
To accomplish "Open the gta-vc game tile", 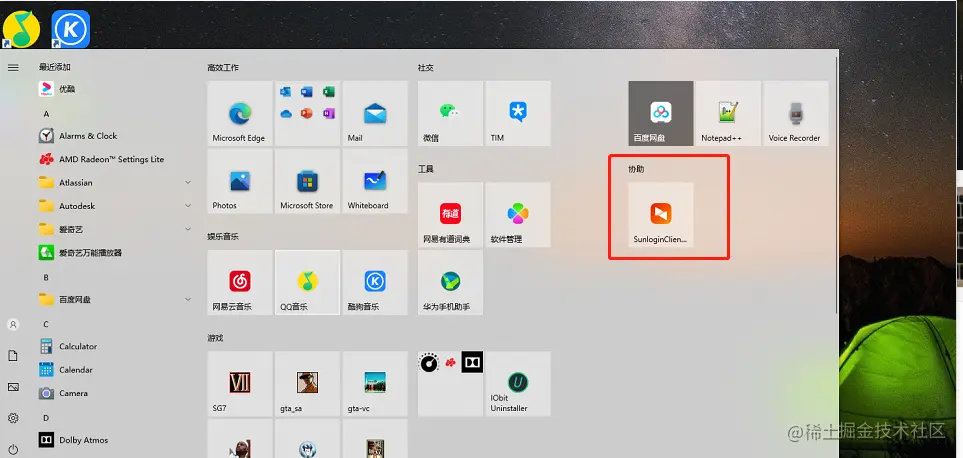I will (375, 384).
